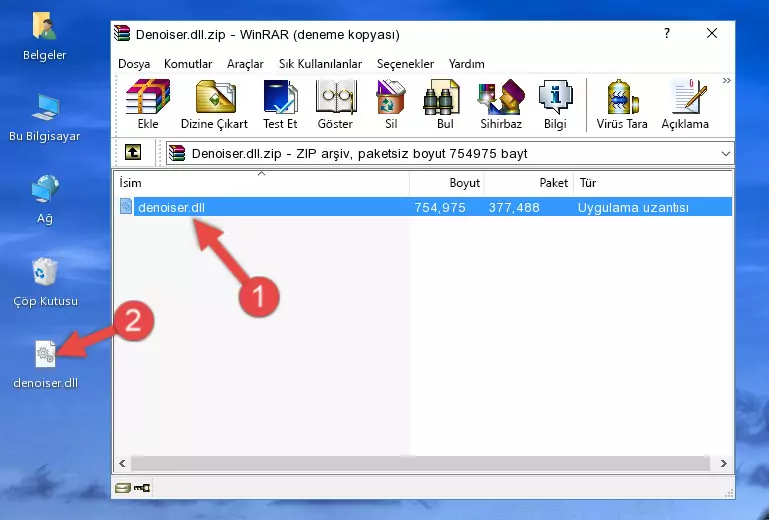Click the Sil delete icon
The height and width of the screenshot is (520, 769).
click(x=391, y=104)
